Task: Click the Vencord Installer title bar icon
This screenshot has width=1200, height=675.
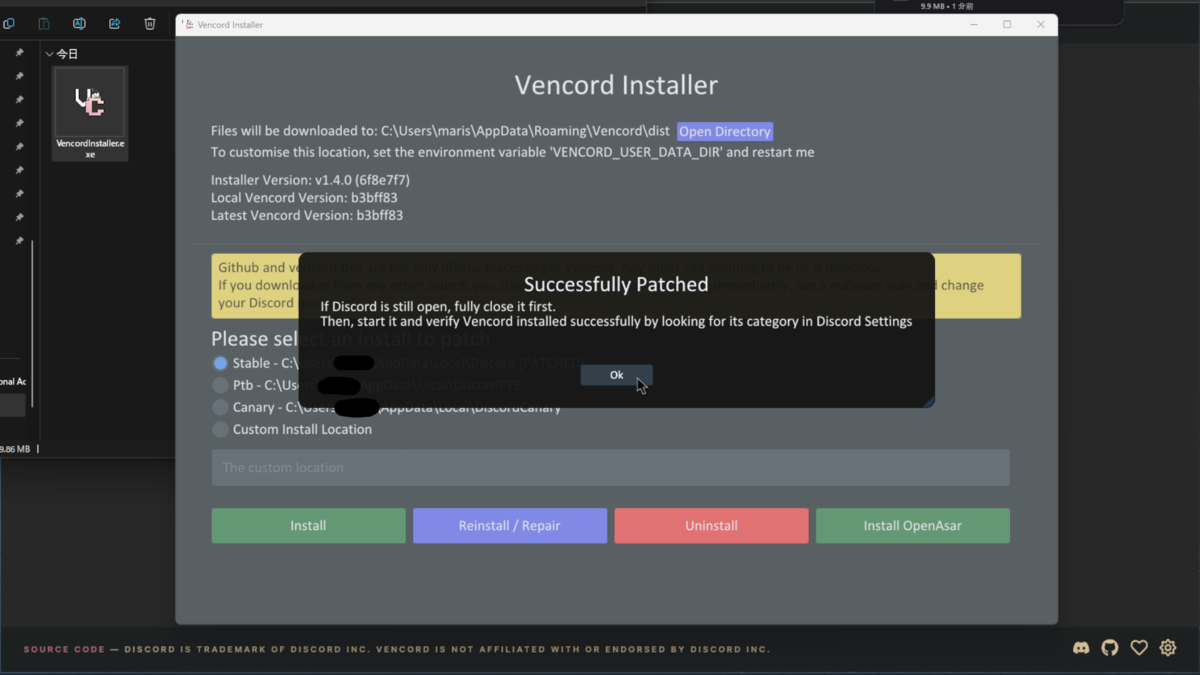Action: click(189, 24)
